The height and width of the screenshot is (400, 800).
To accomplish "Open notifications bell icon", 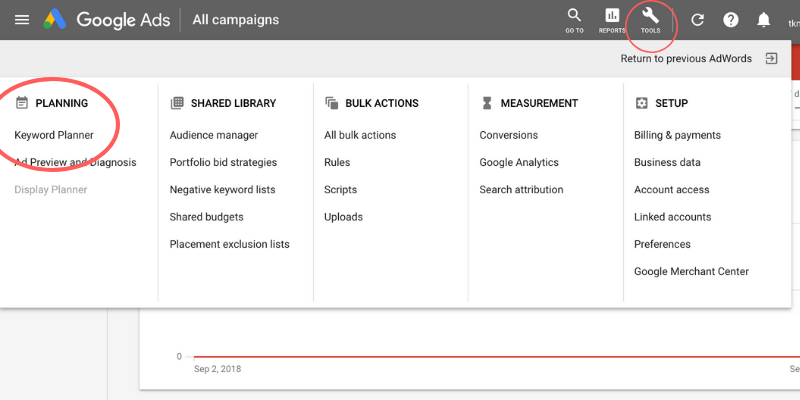I will 763,20.
